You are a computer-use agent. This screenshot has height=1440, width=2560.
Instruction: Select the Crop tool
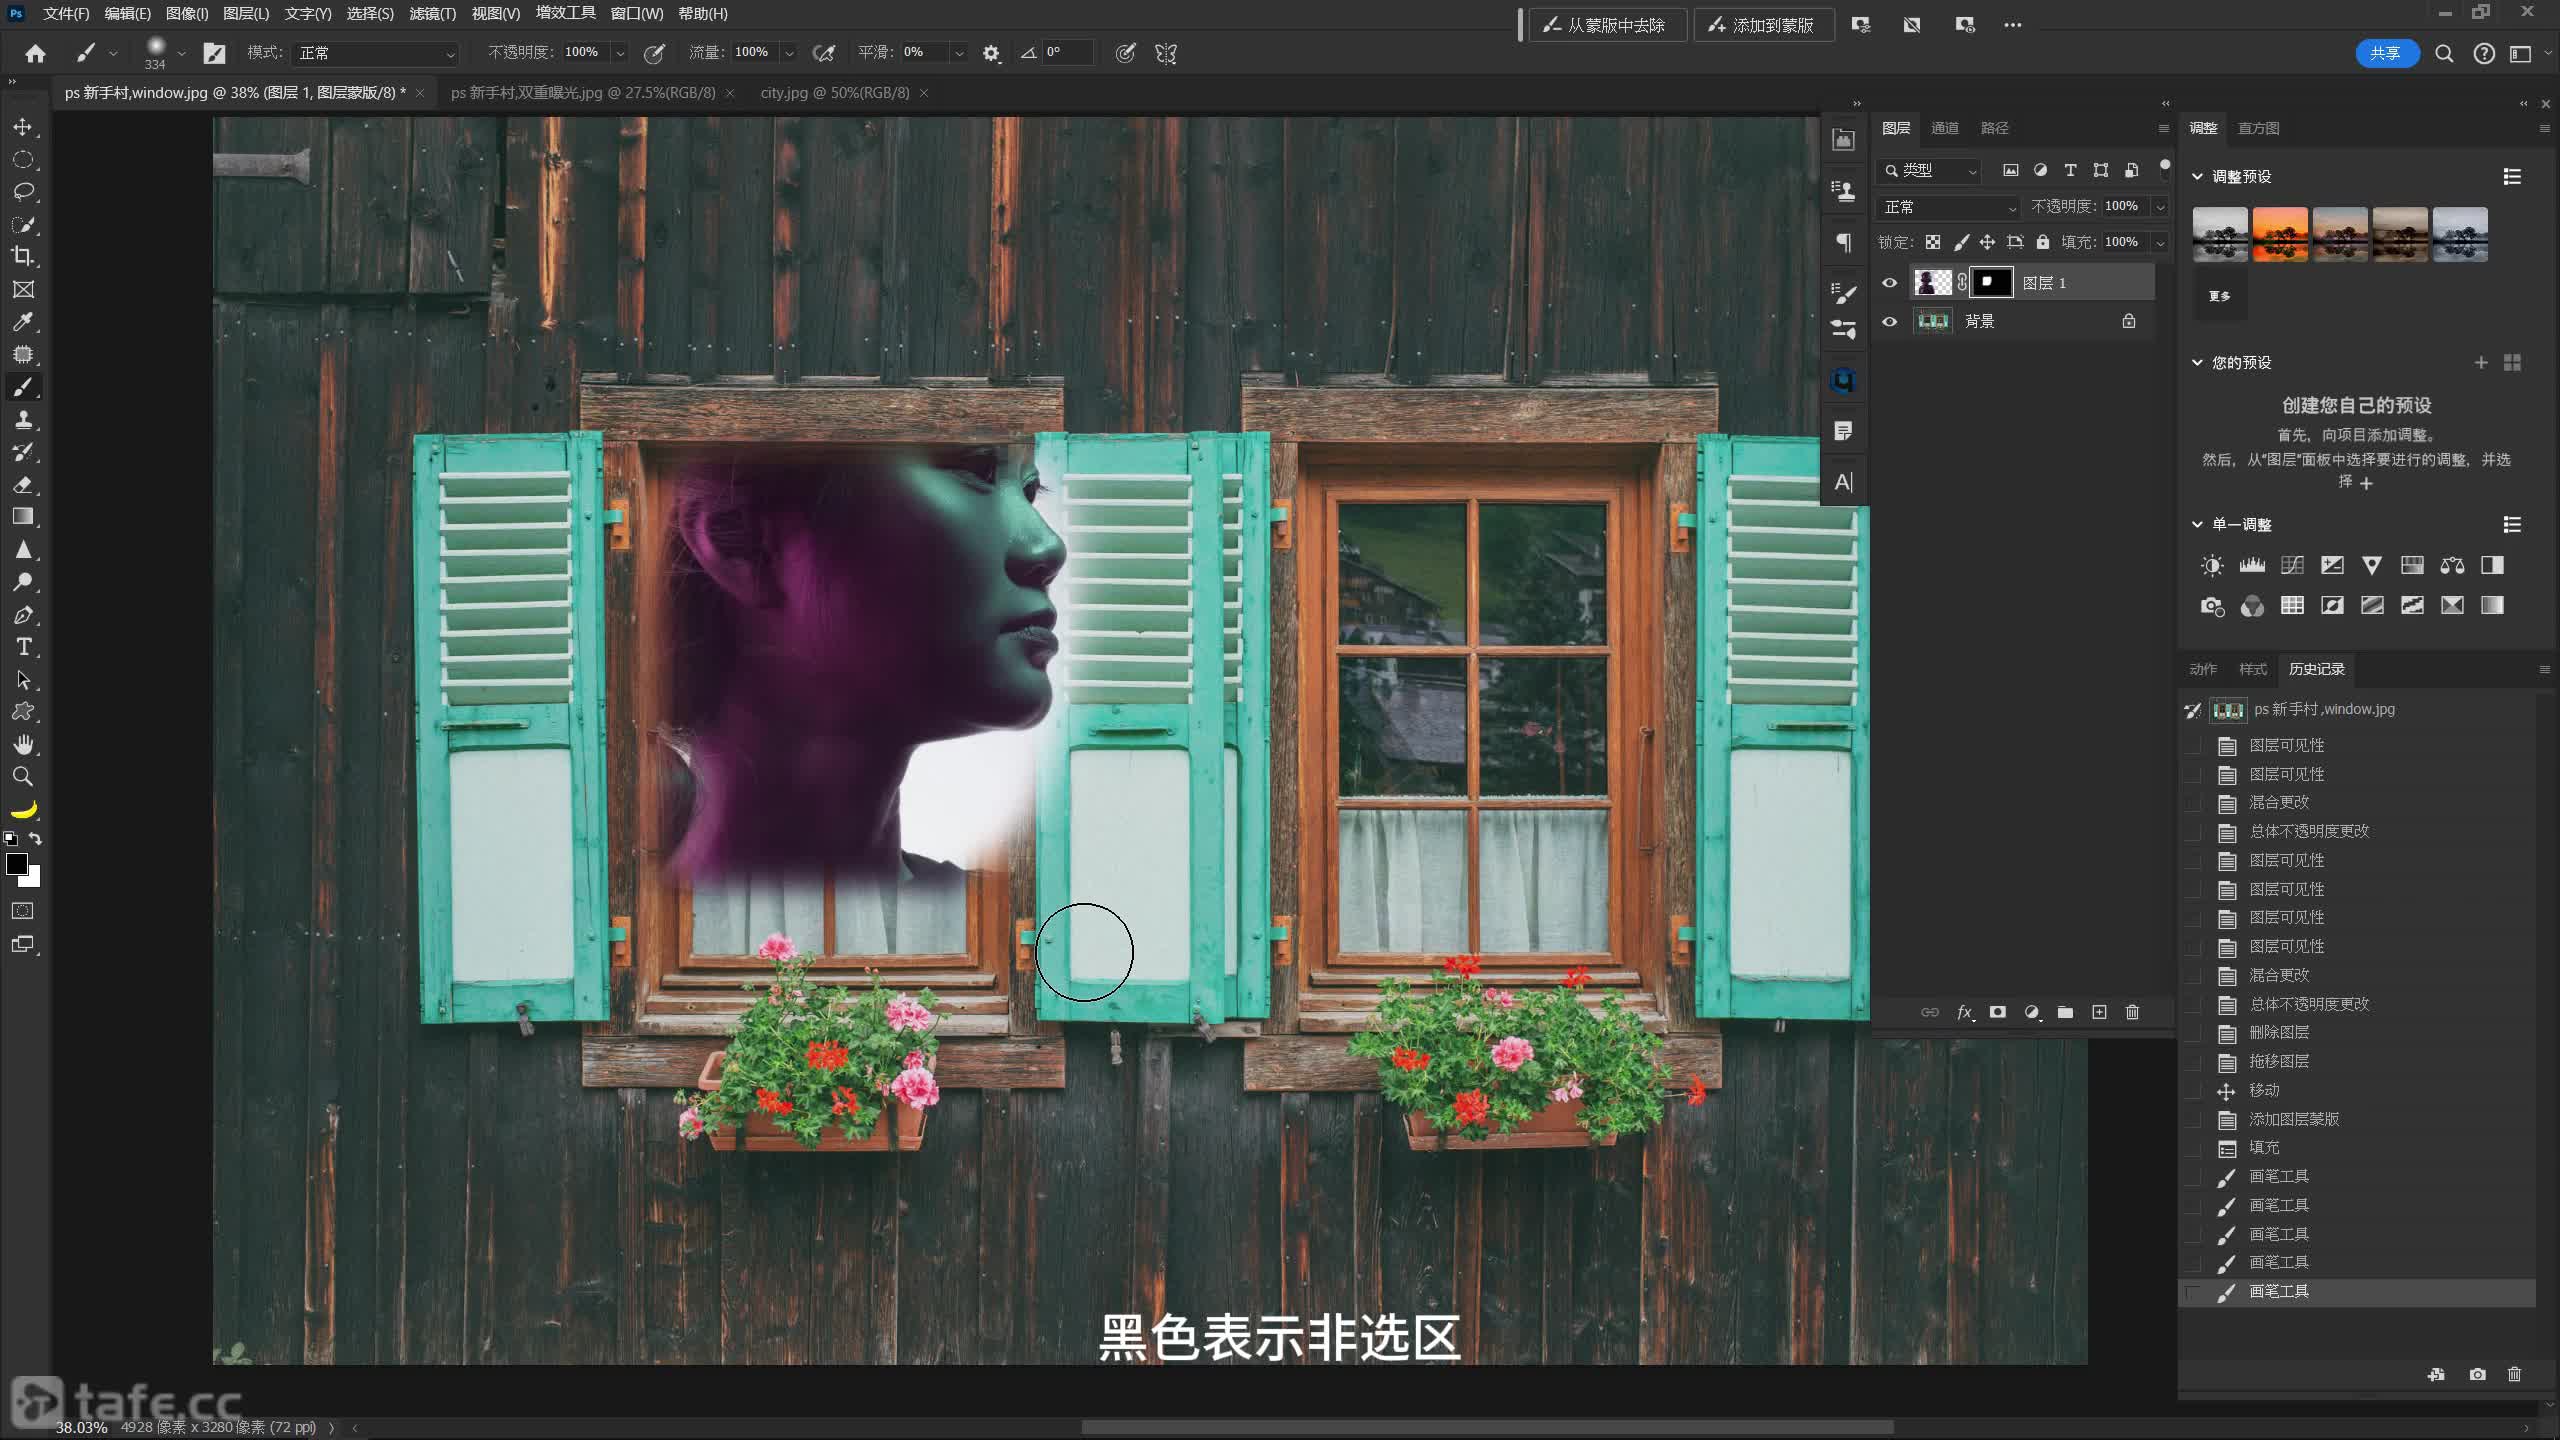23,256
